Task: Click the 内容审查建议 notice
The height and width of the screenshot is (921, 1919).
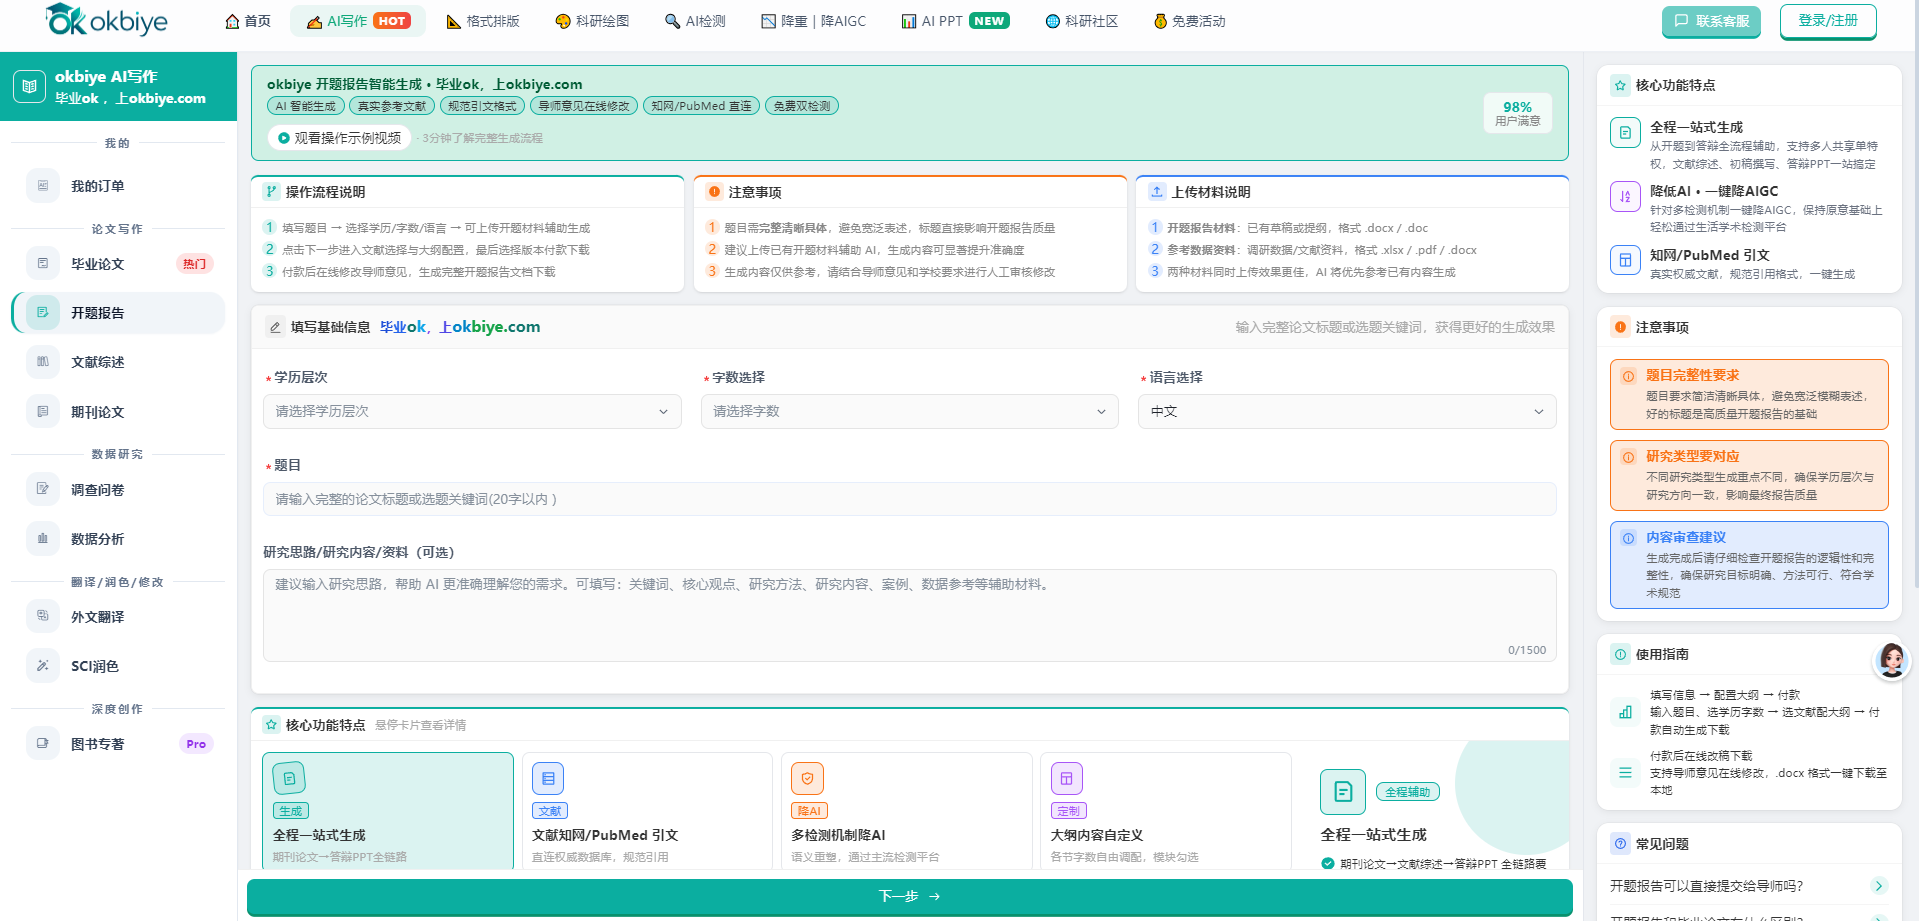Action: point(1749,565)
